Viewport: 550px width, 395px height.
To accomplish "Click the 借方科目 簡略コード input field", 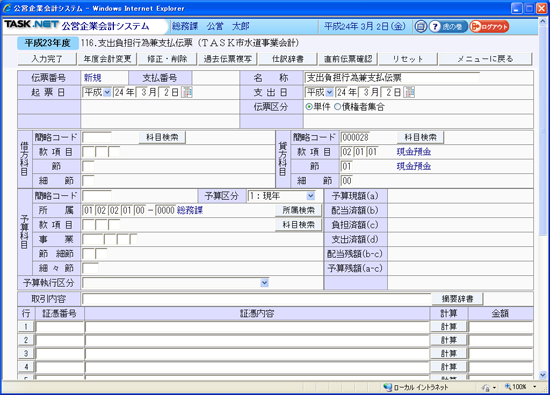I will [x=97, y=137].
